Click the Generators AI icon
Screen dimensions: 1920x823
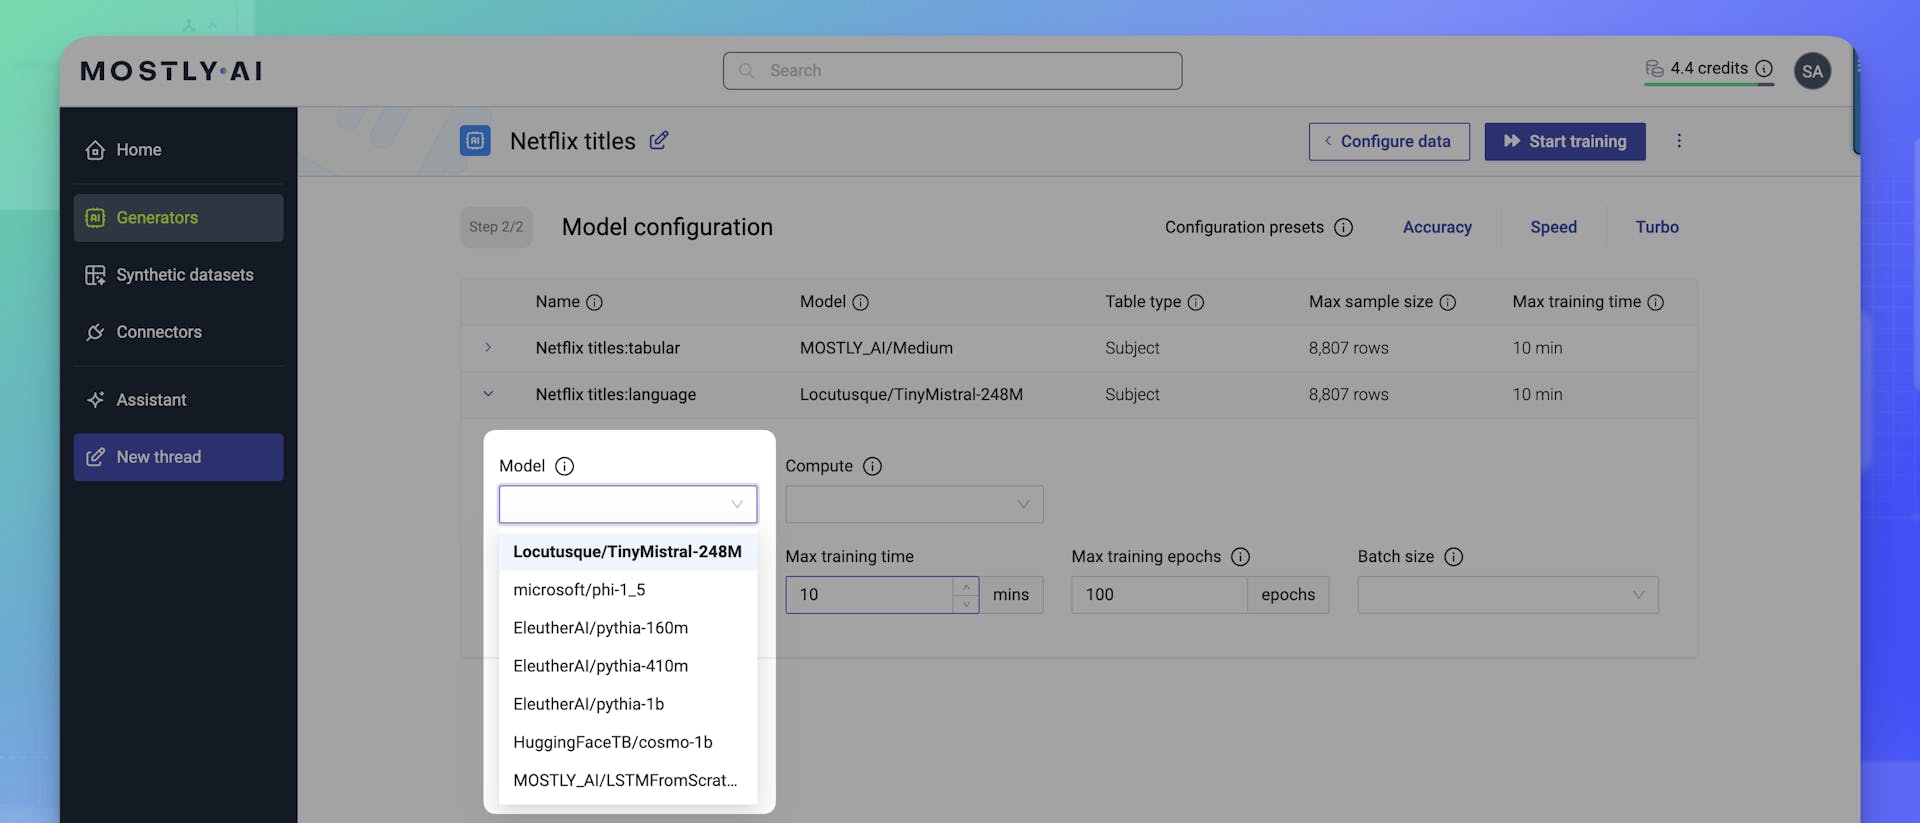pos(95,218)
